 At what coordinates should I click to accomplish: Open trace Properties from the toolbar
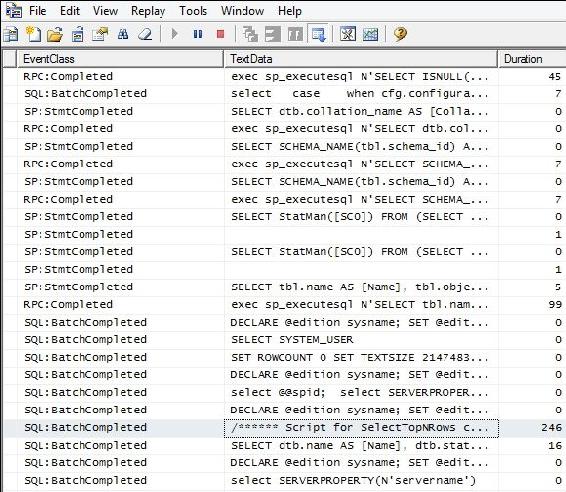[100, 35]
